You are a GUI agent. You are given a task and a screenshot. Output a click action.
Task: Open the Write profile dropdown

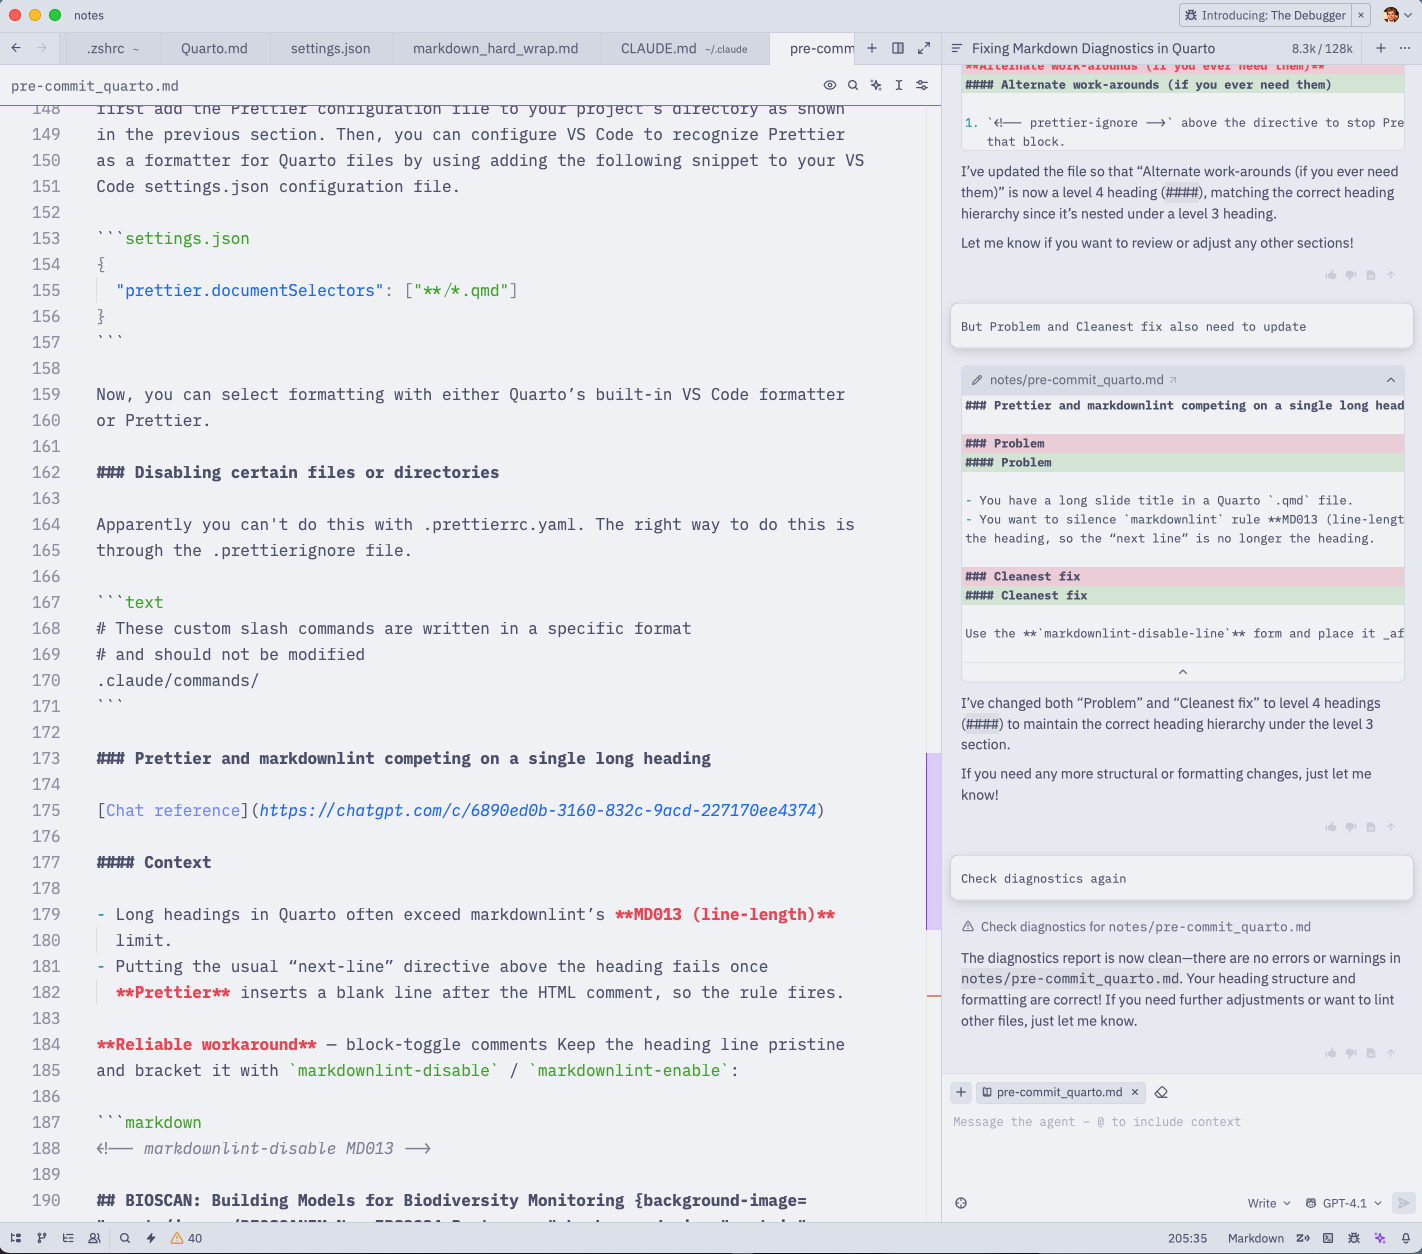click(1268, 1203)
